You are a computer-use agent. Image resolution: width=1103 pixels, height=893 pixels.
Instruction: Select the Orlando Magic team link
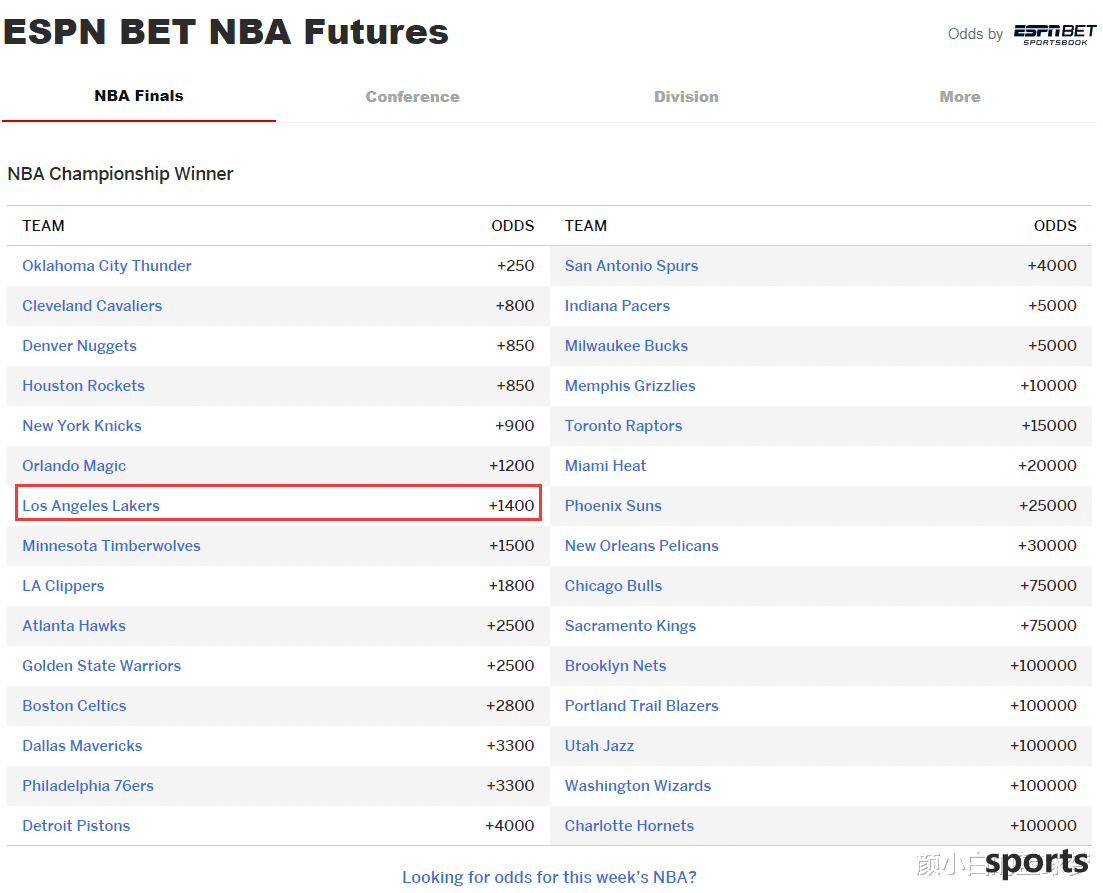[74, 466]
